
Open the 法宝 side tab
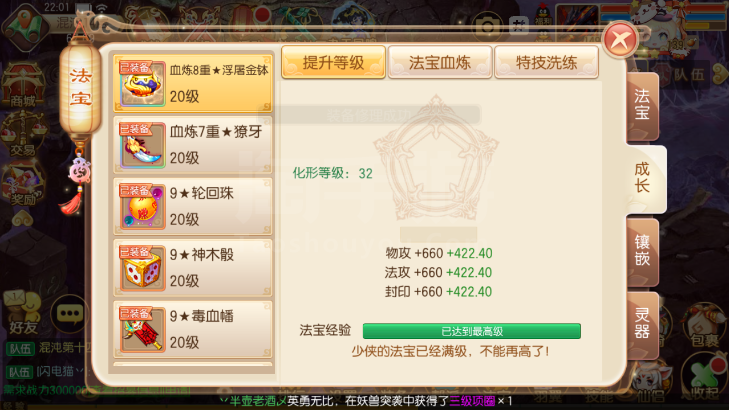click(642, 105)
